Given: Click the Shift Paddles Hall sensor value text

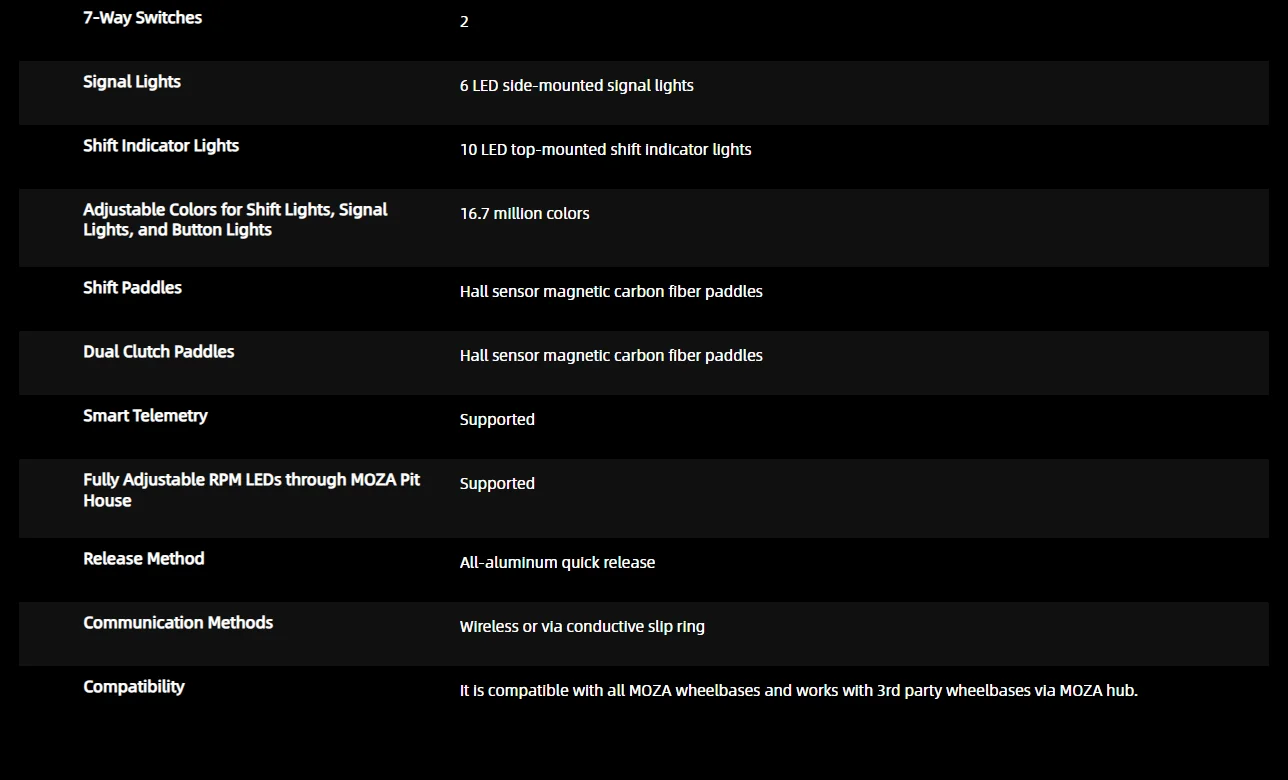Looking at the screenshot, I should point(611,292).
